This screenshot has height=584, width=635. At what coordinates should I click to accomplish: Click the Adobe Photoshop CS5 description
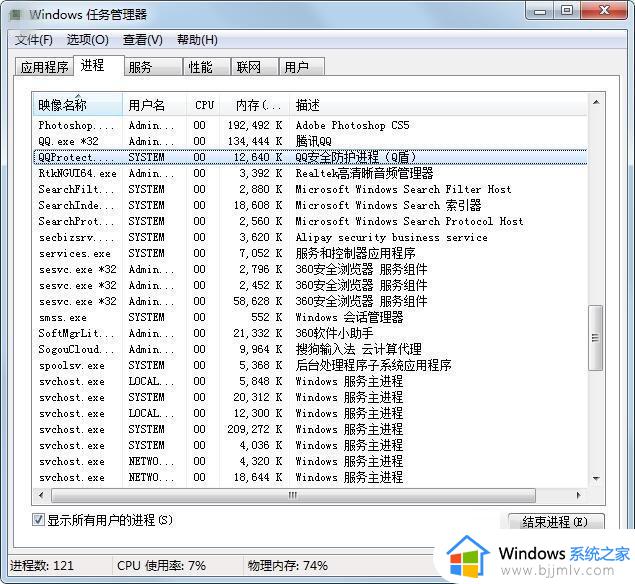tap(352, 125)
